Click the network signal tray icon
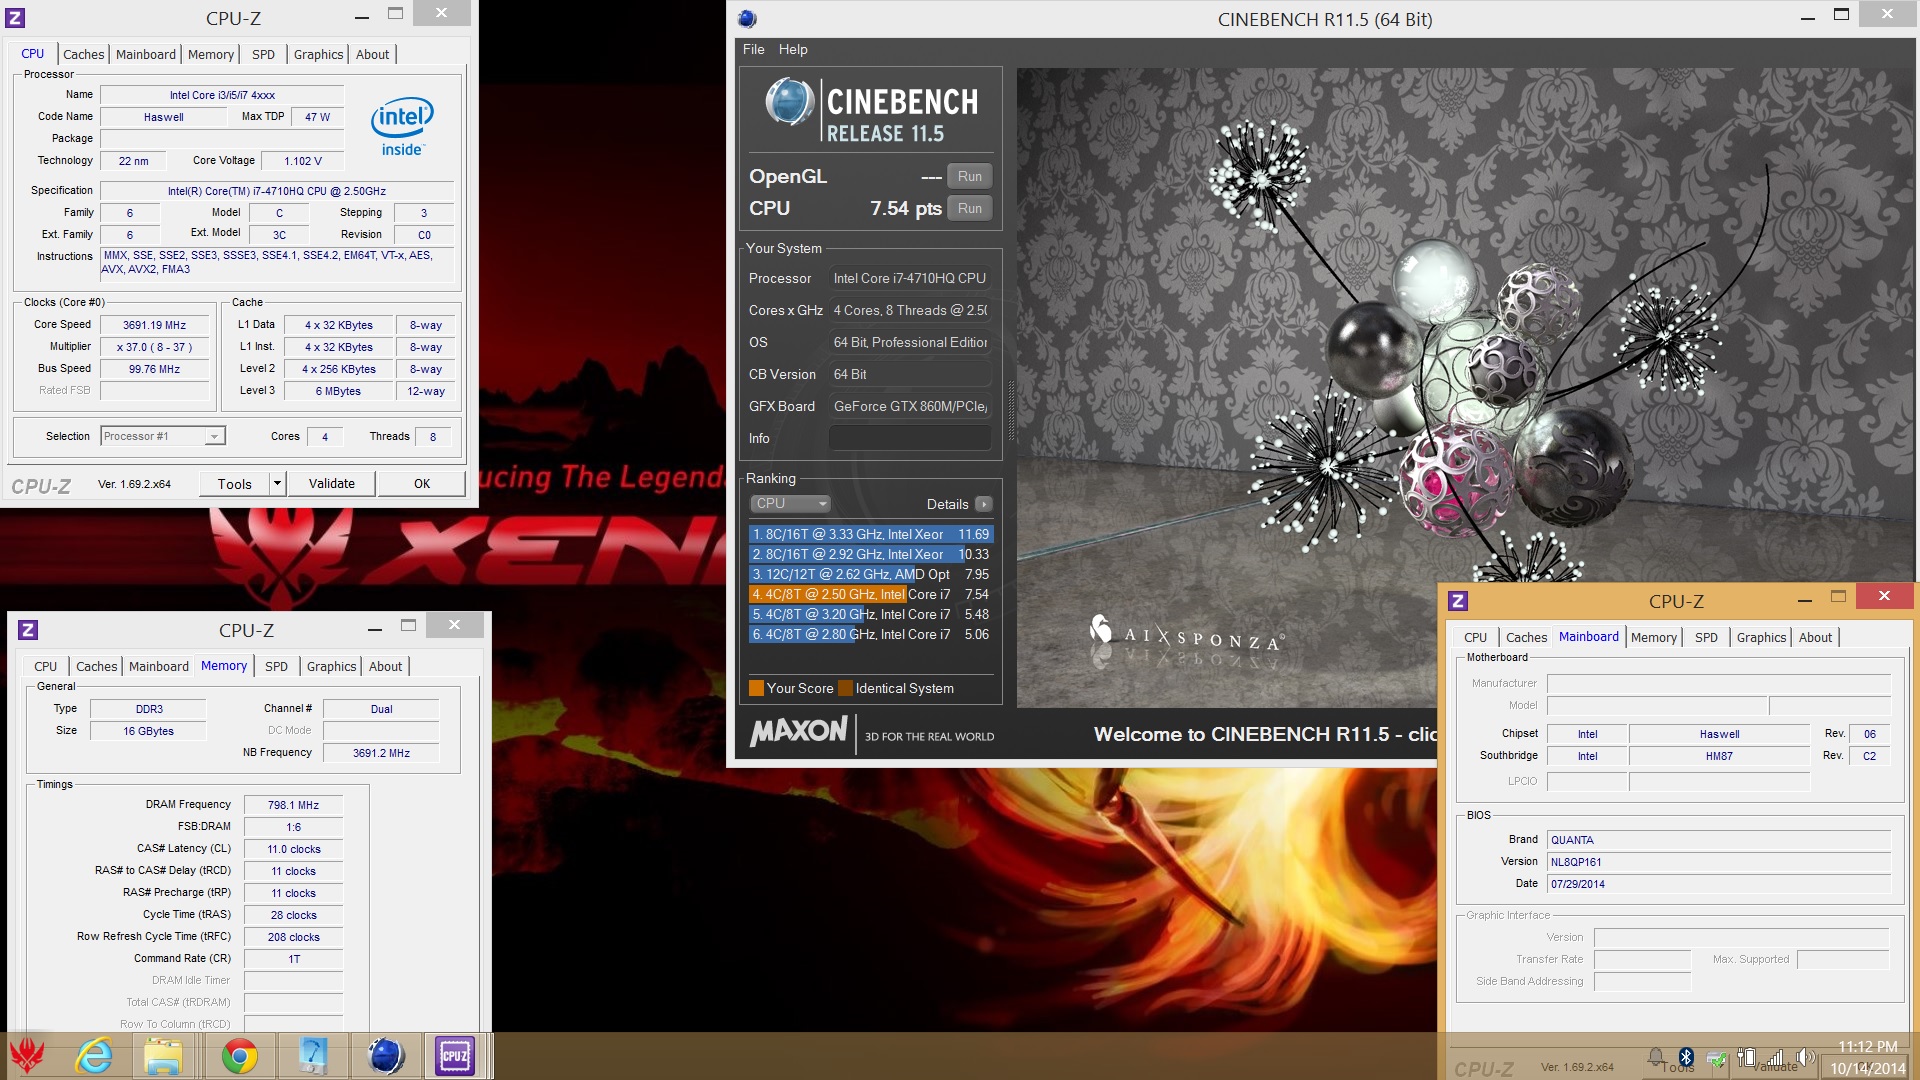Viewport: 1920px width, 1080px height. click(1776, 1057)
